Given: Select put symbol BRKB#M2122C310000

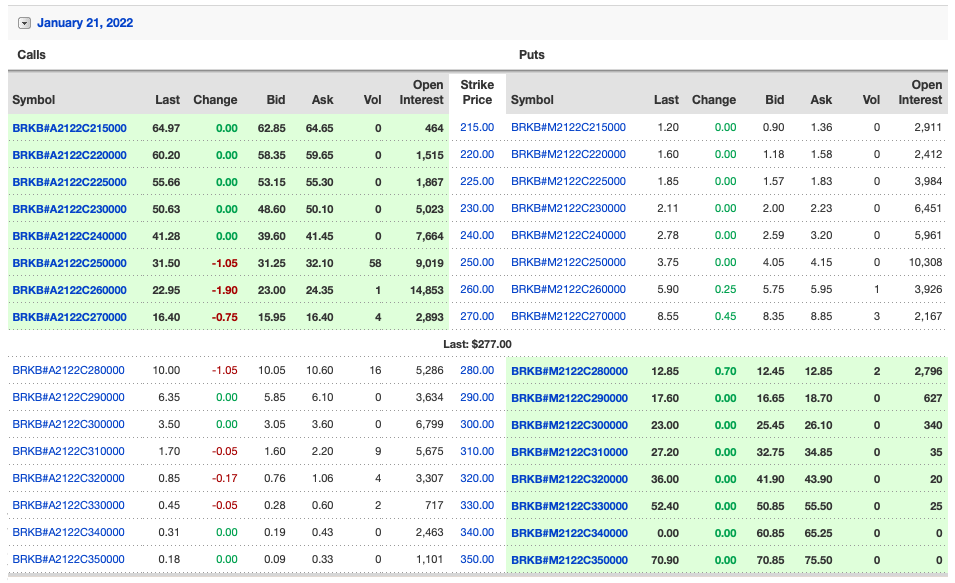Looking at the screenshot, I should click(x=569, y=452).
